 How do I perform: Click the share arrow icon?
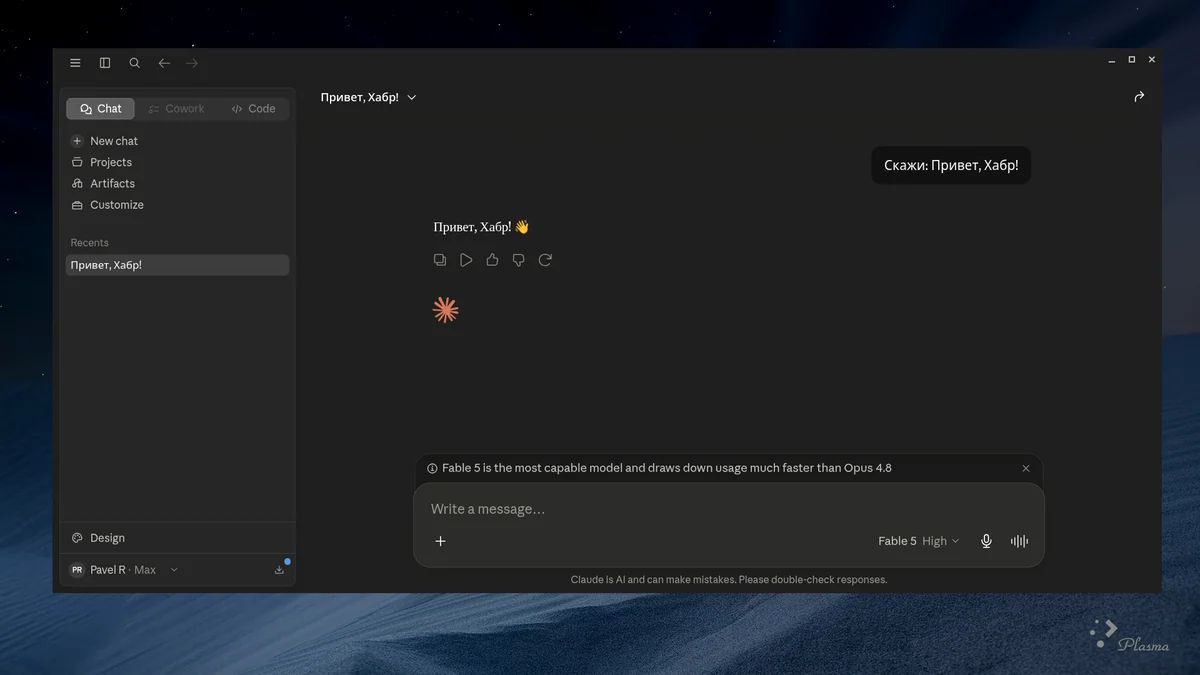pyautogui.click(x=1139, y=97)
